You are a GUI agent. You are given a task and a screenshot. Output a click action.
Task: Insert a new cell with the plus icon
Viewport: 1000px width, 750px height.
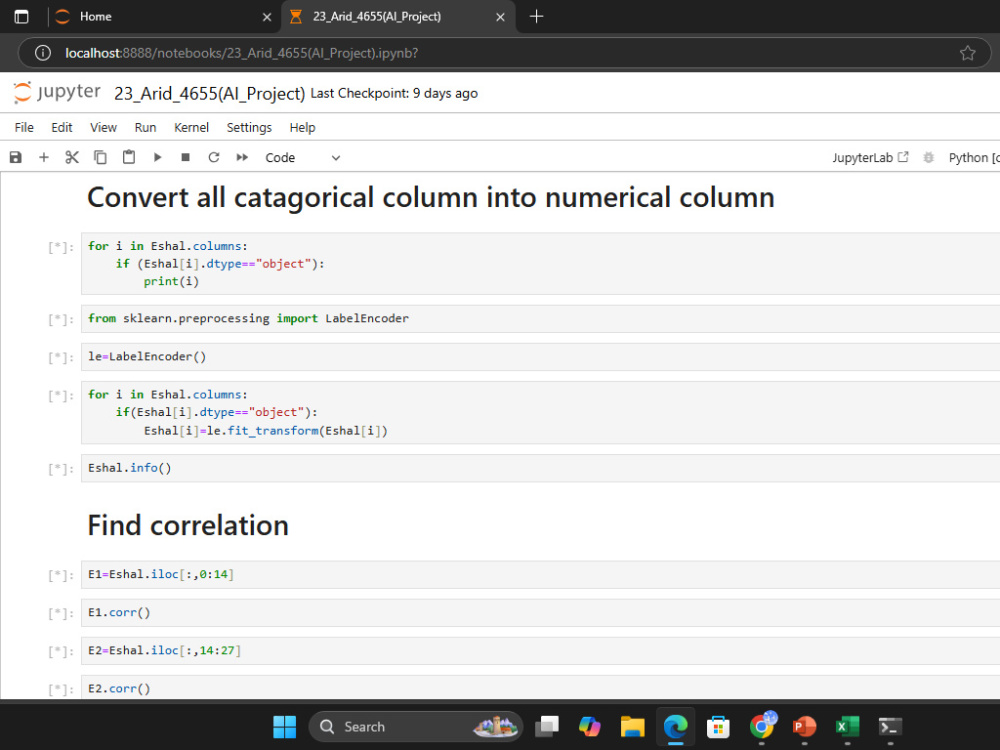point(44,157)
